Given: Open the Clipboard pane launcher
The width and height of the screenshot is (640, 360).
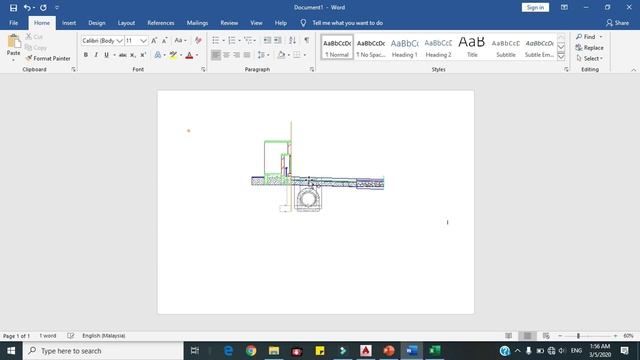Looking at the screenshot, I should click(73, 69).
